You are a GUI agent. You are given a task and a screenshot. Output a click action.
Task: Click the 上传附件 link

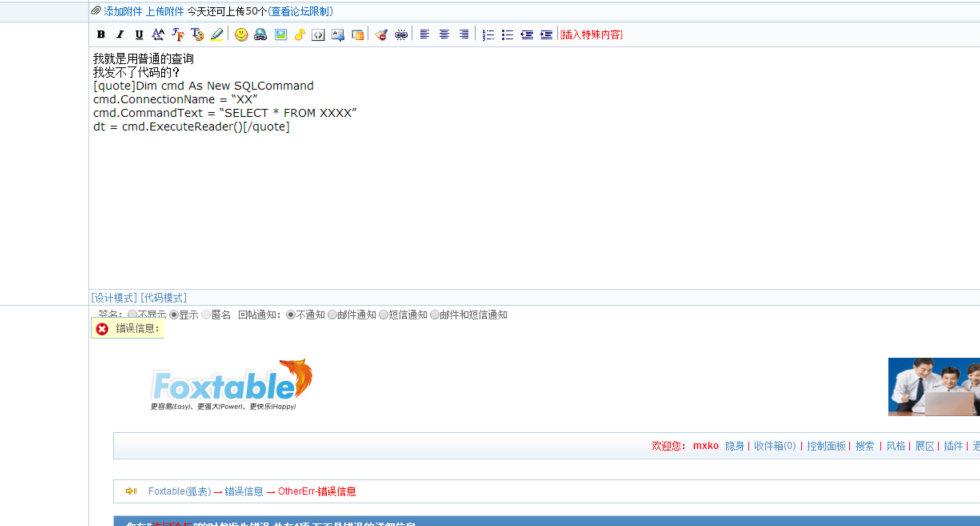[x=165, y=11]
